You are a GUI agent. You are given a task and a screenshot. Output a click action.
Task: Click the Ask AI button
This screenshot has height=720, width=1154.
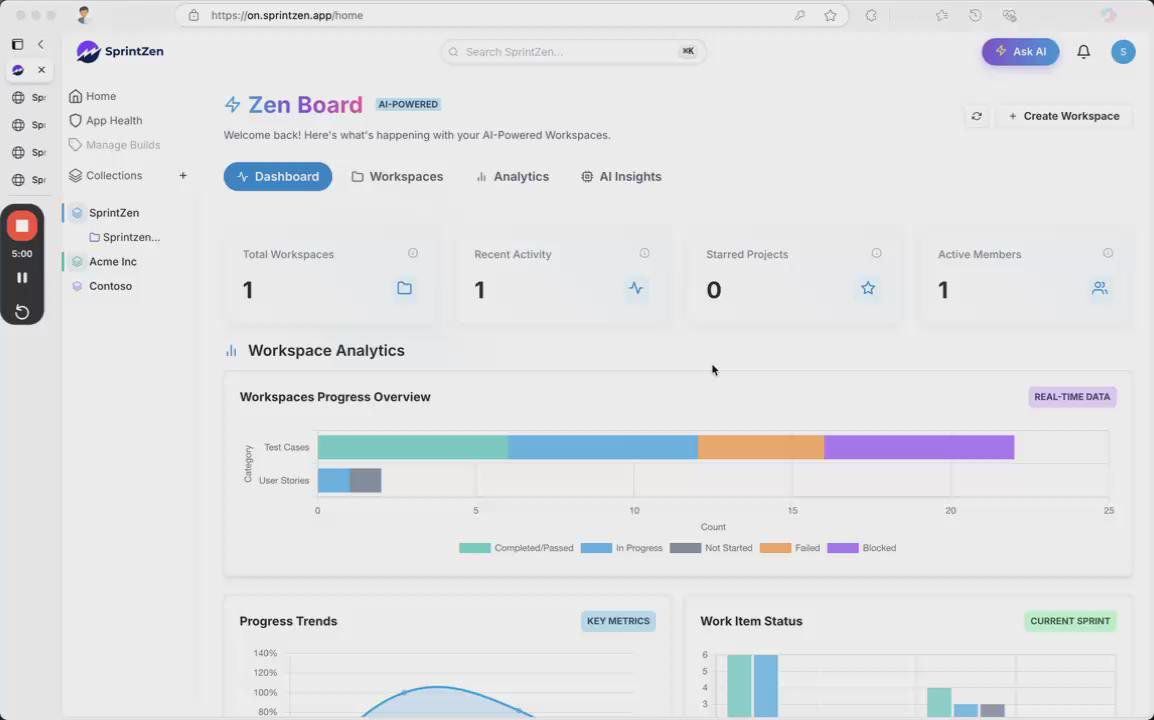(x=1020, y=52)
